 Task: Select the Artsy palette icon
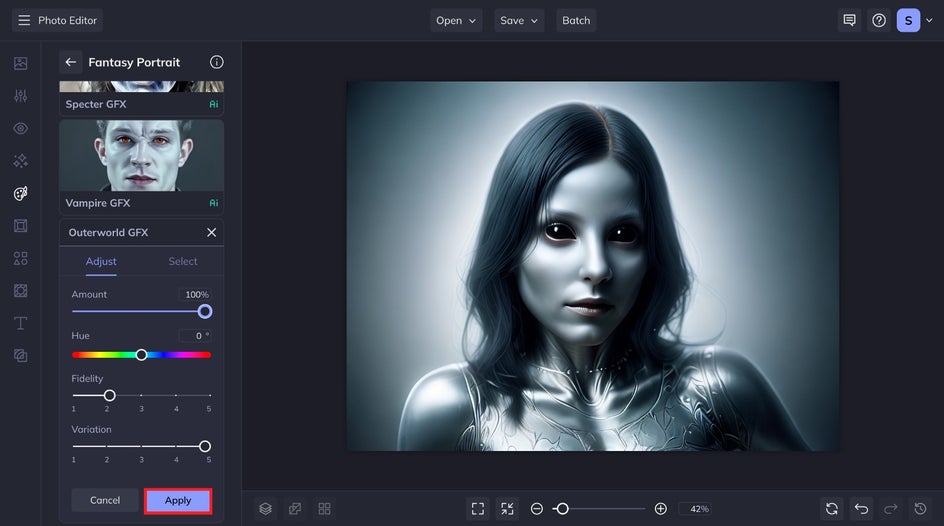pos(20,193)
